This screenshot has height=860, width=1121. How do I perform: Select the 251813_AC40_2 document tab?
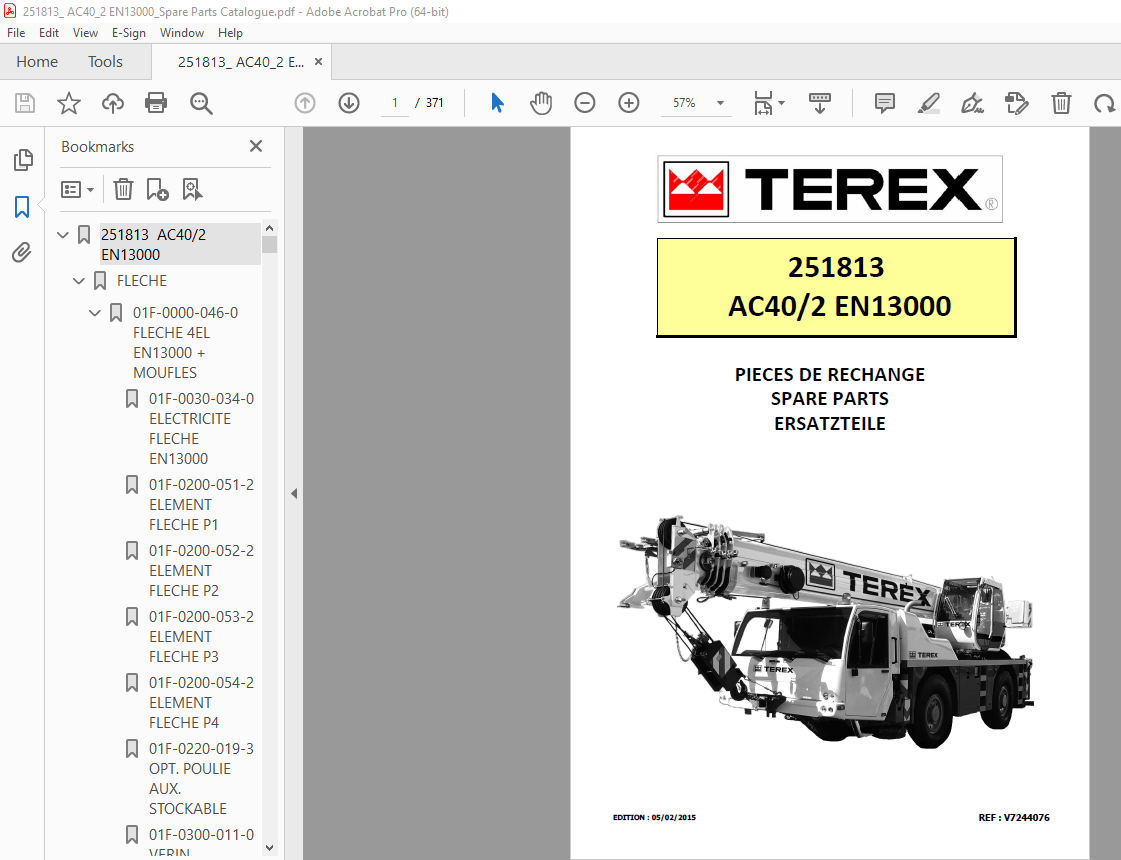pos(240,62)
